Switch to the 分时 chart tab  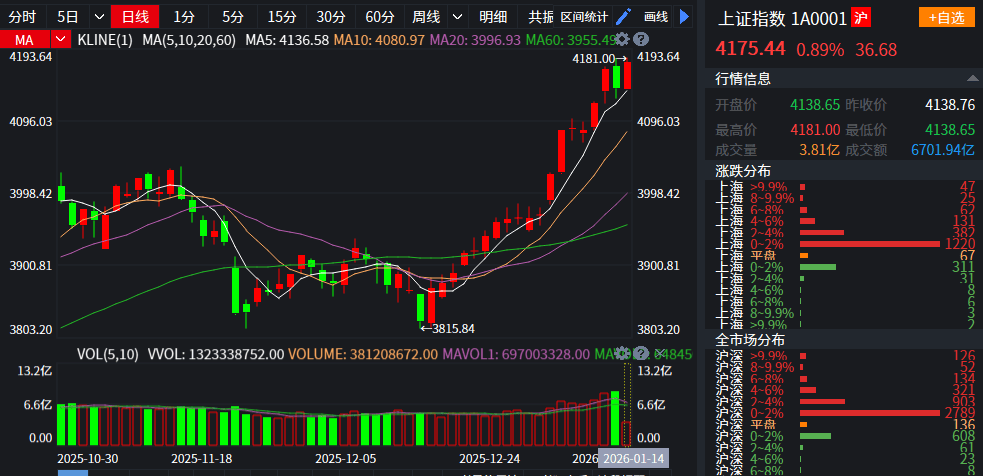click(x=22, y=17)
